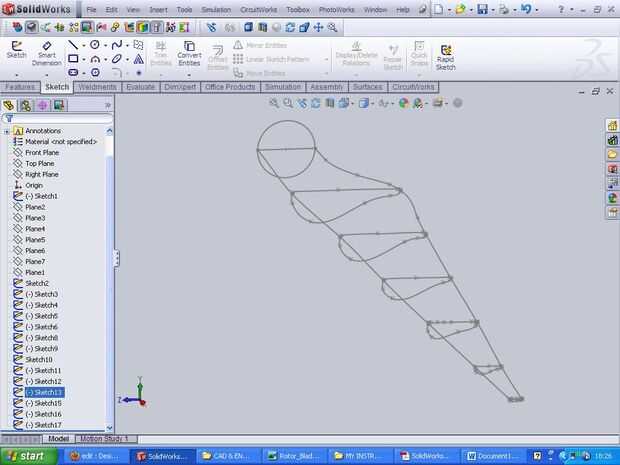Select the Slot sketch tool
Screen dimensions: 620x465
[73, 72]
